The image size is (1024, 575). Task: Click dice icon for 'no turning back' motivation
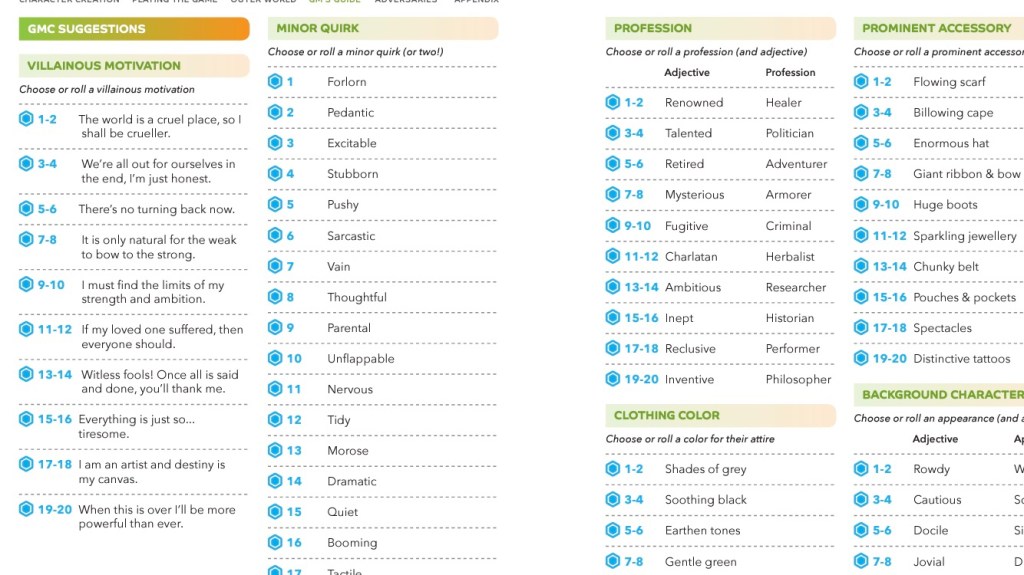26,209
